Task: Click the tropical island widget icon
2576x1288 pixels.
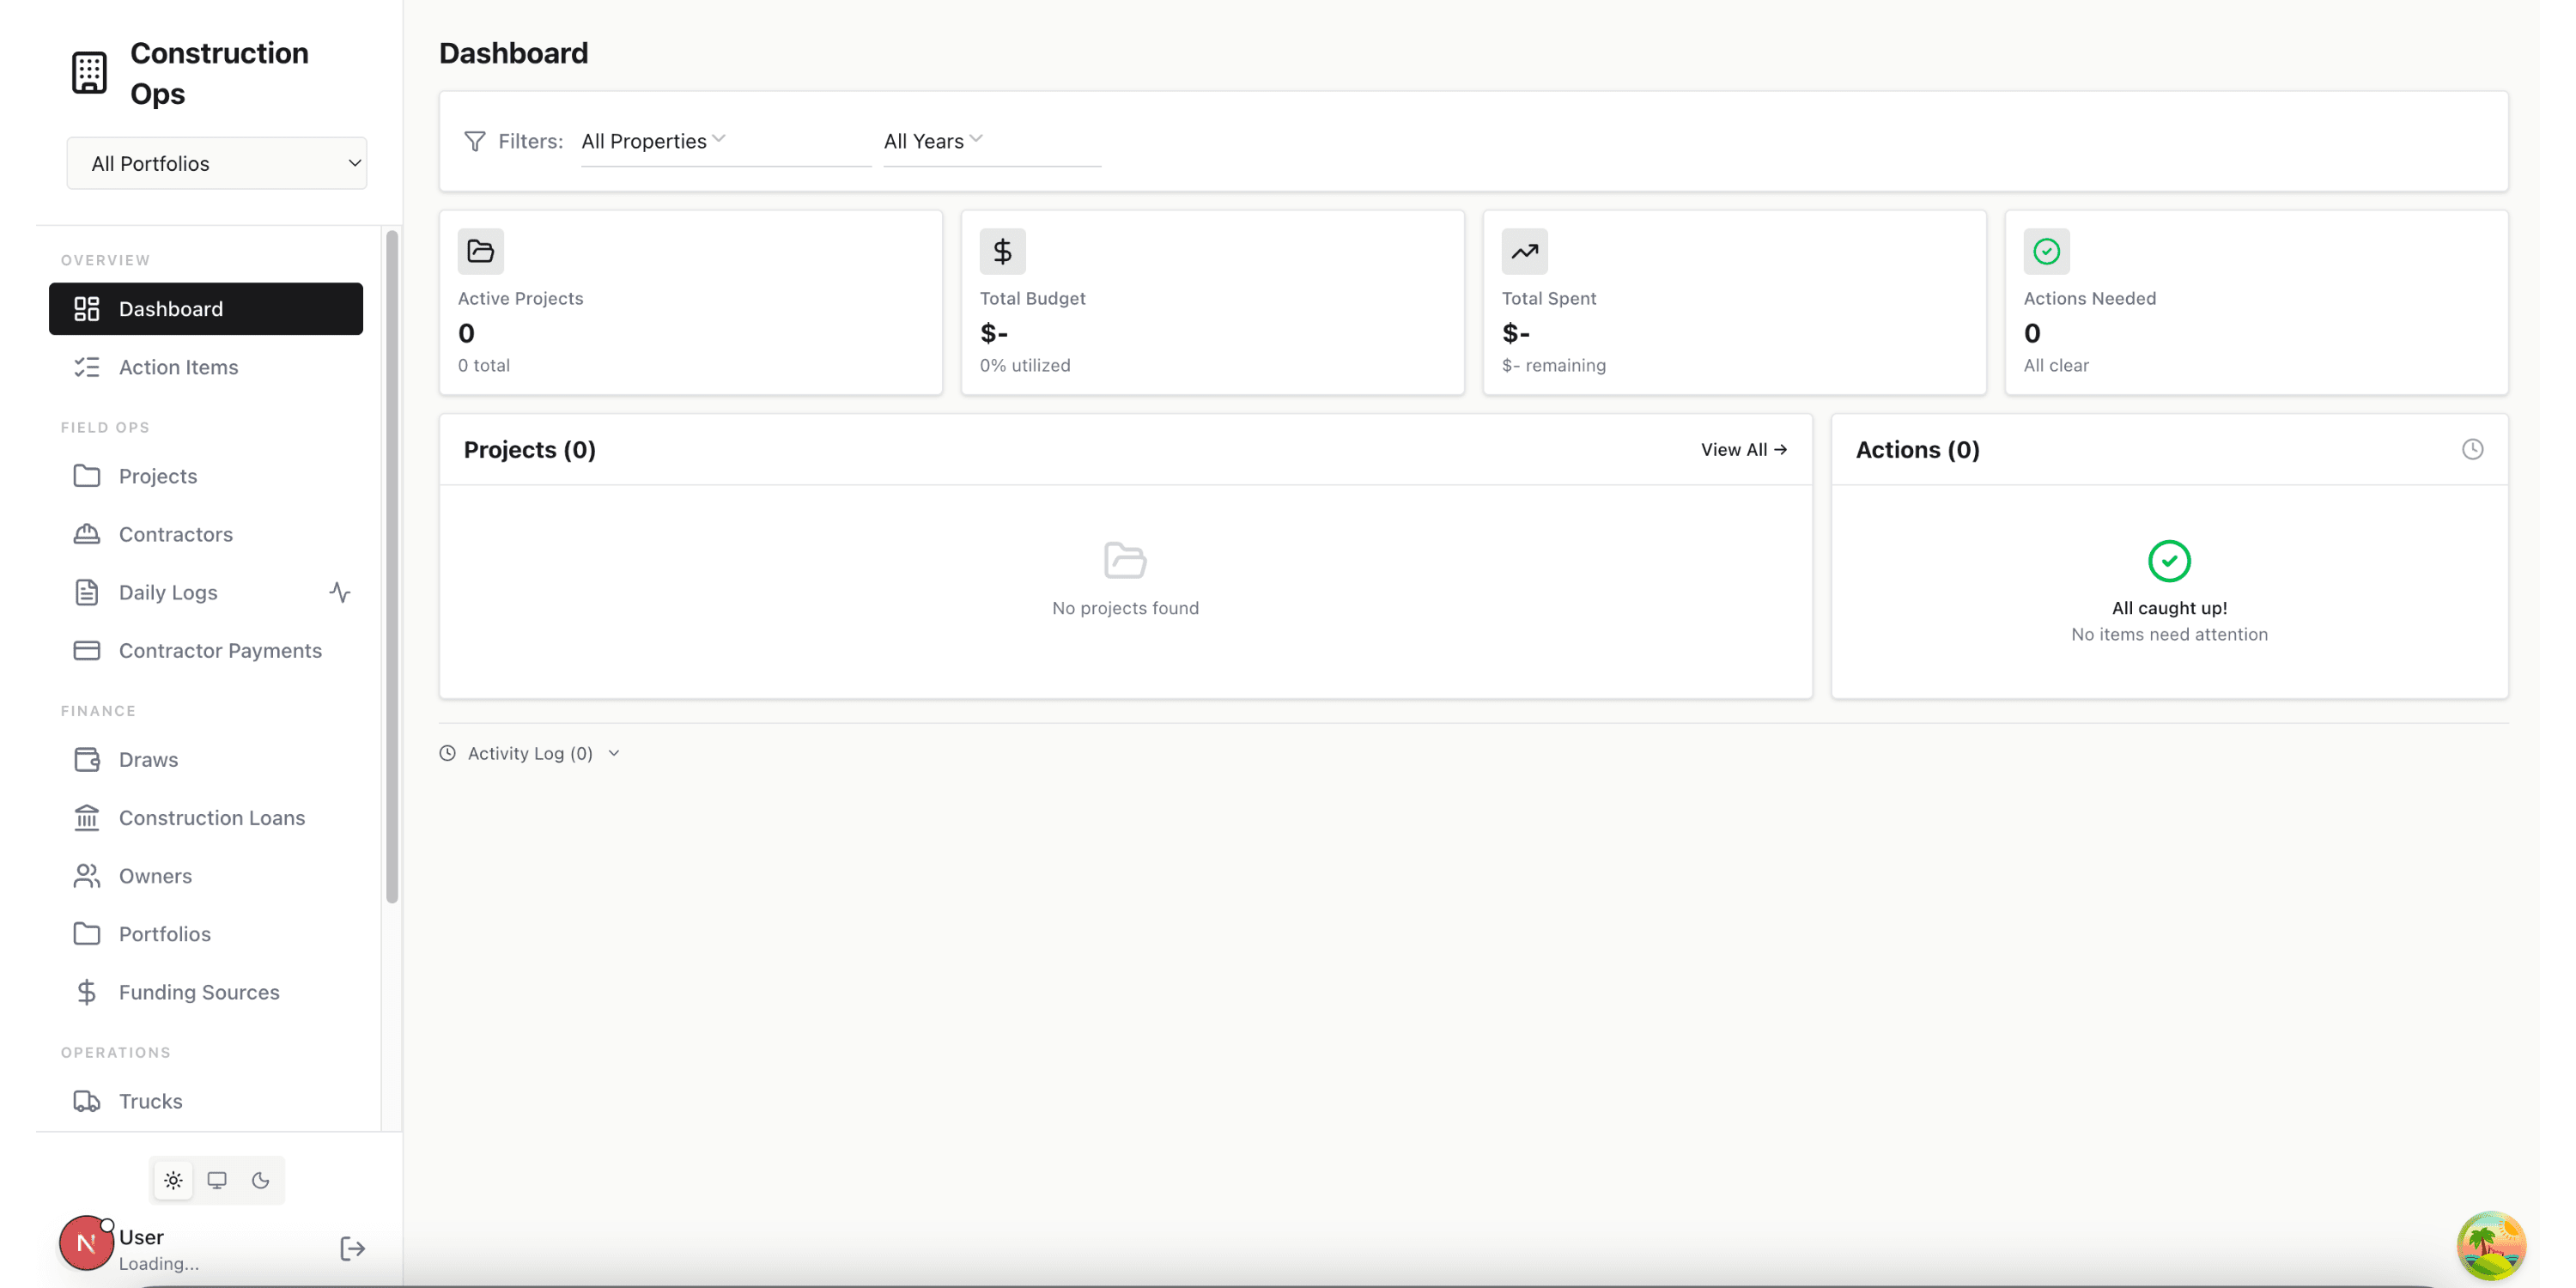Action: coord(2491,1244)
